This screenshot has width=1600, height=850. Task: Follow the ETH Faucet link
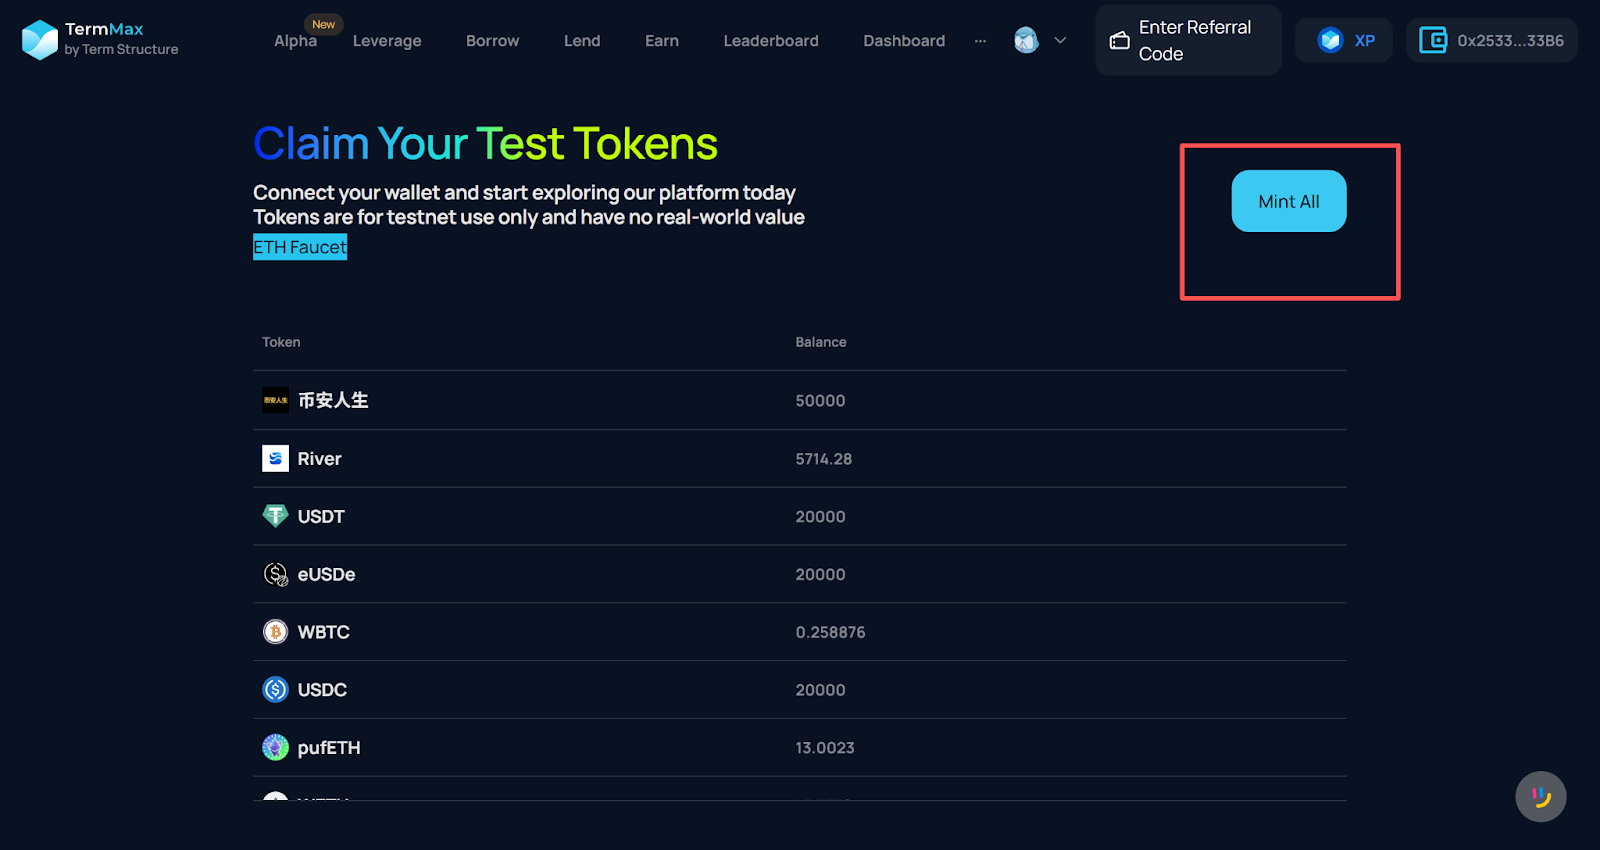300,247
